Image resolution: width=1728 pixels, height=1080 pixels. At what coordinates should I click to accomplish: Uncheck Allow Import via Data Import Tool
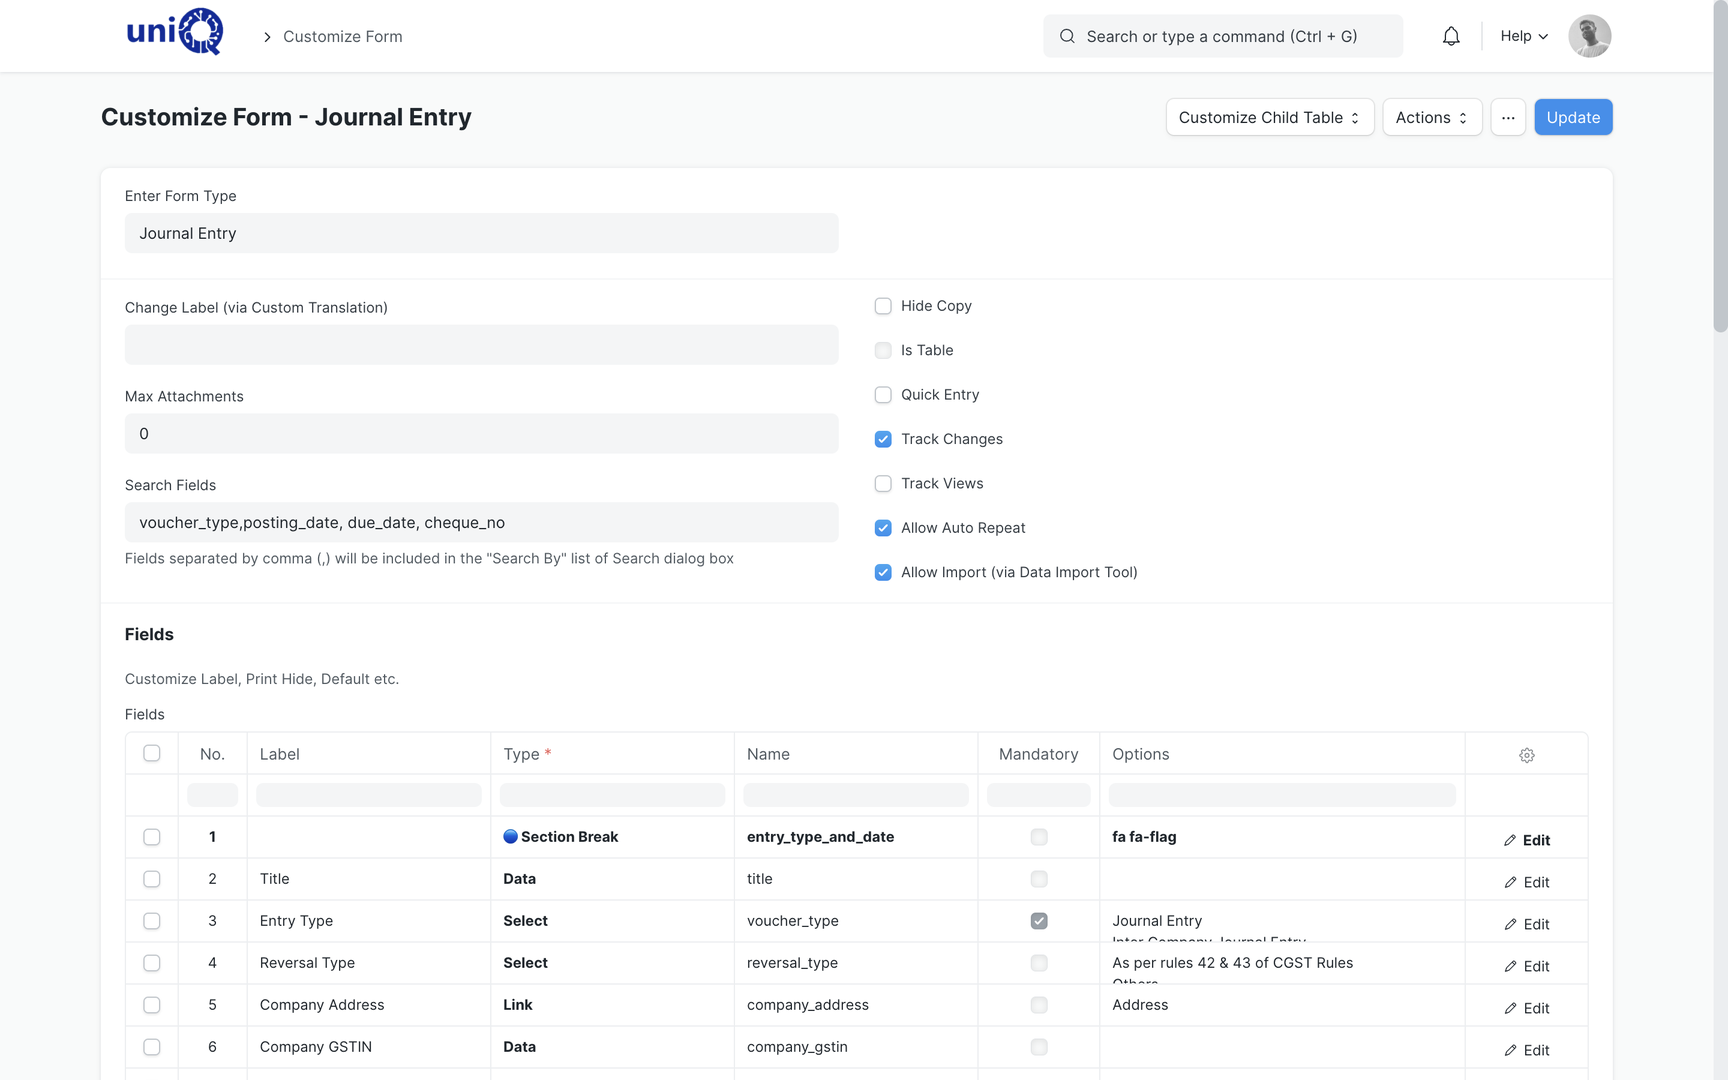(x=883, y=572)
